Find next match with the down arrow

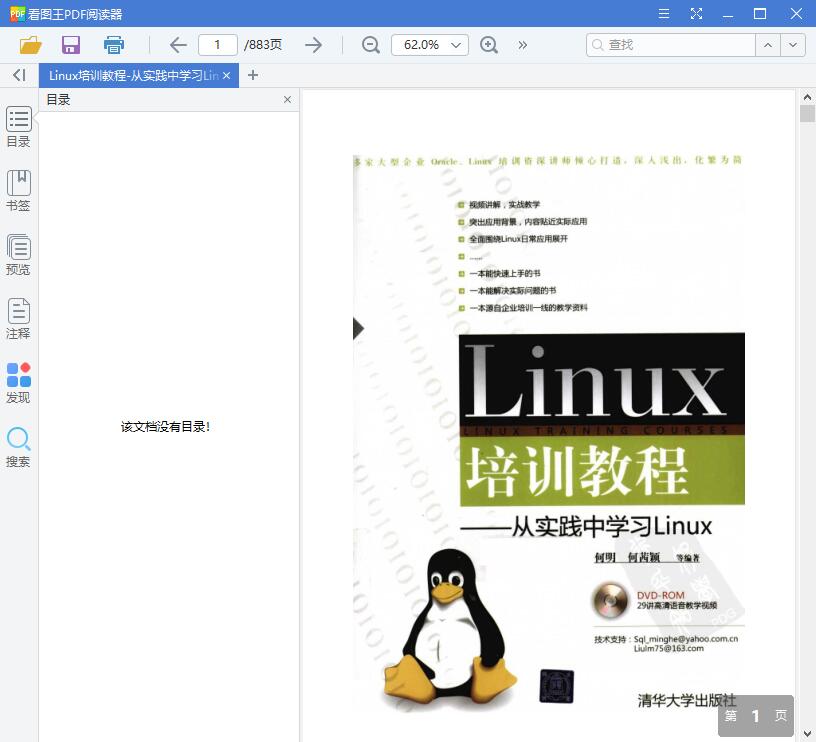pos(793,45)
